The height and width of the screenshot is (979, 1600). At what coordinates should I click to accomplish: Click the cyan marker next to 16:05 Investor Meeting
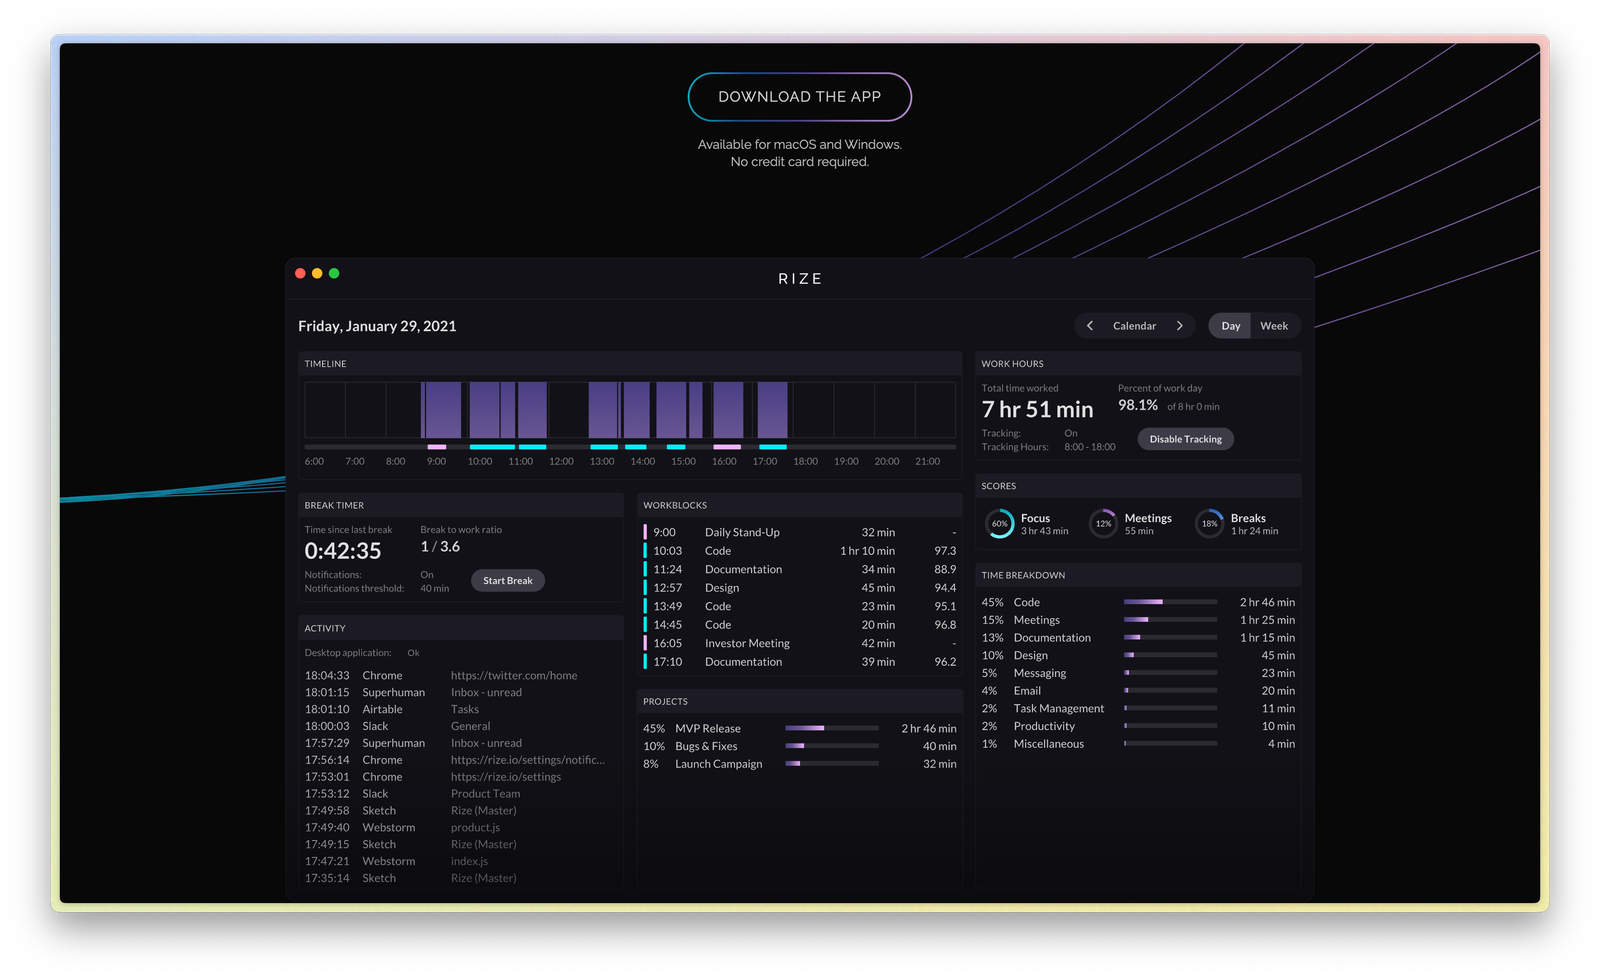click(x=646, y=643)
